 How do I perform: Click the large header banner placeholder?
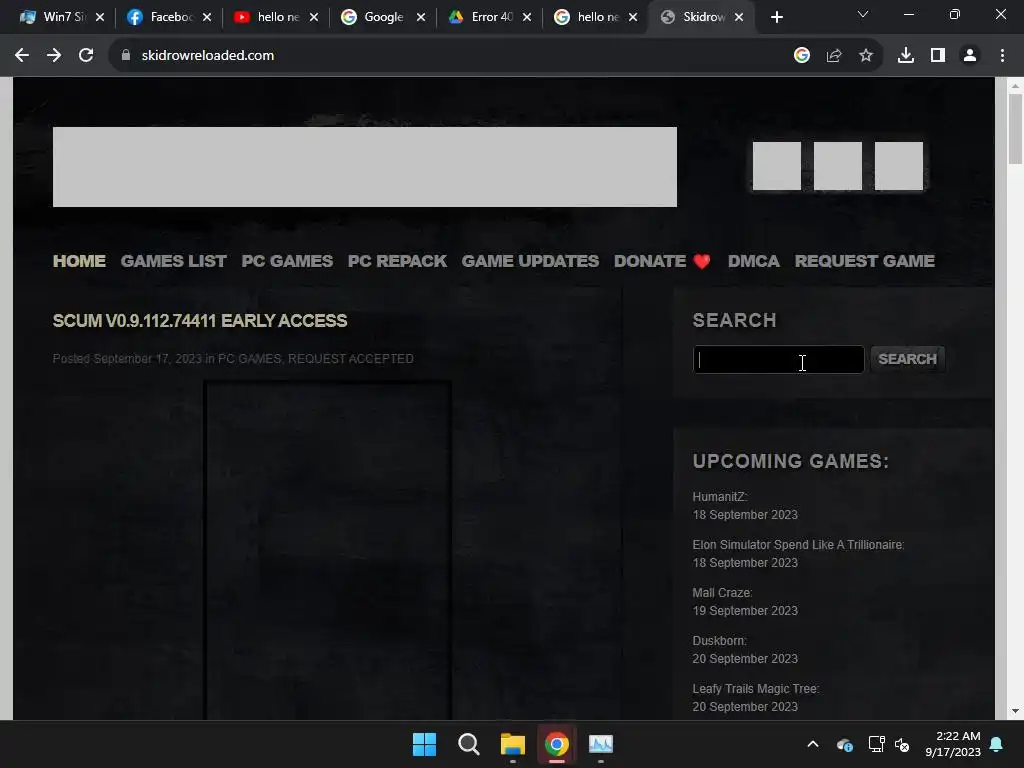[364, 167]
